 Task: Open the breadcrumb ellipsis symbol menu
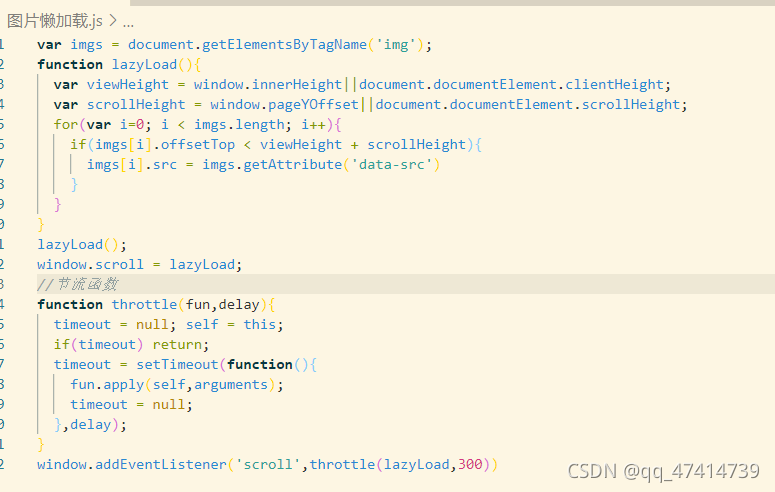tap(128, 23)
